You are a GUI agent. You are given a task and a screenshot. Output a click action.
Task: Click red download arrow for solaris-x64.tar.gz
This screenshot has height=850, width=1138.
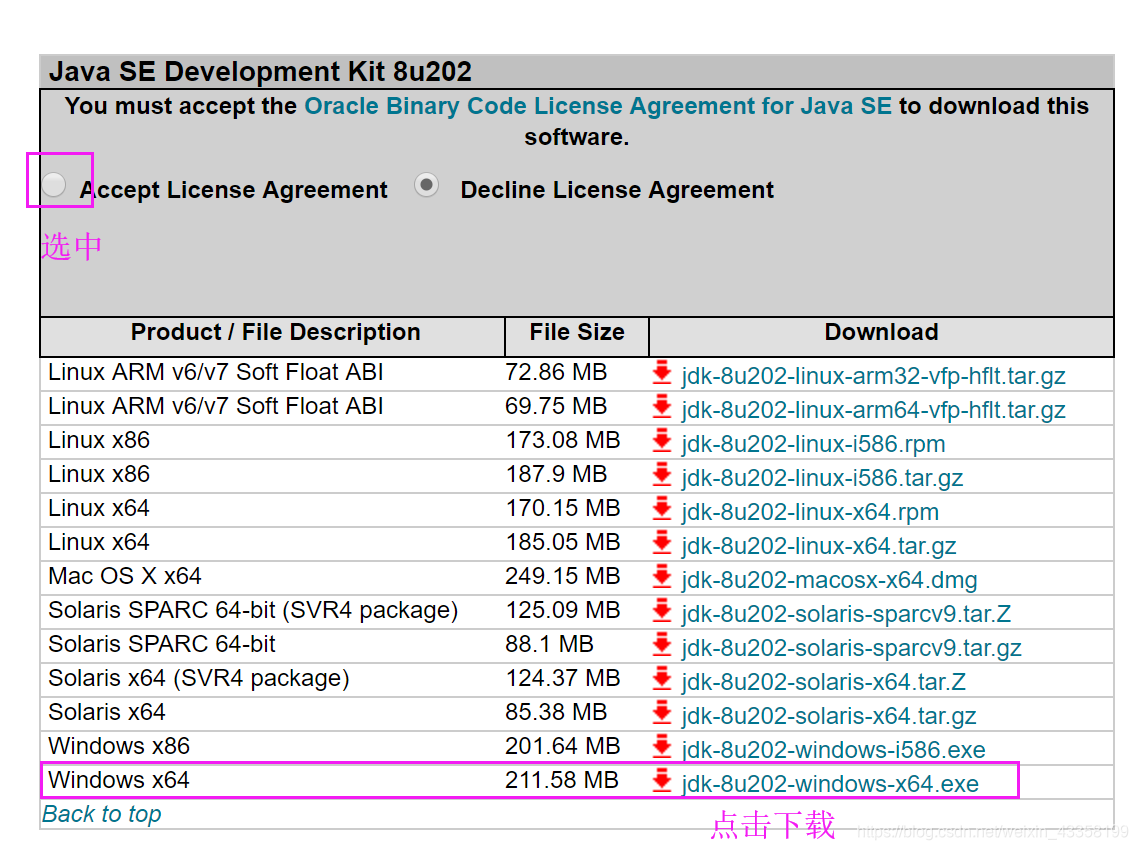click(662, 713)
